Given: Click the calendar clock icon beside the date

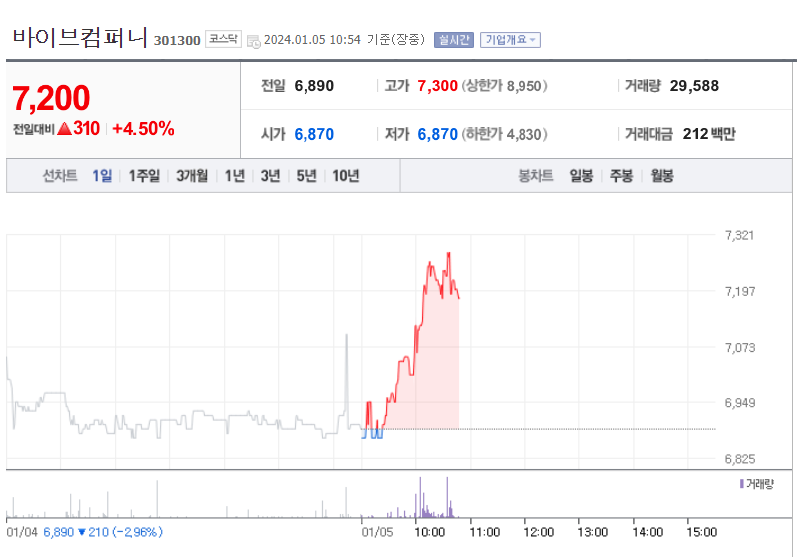Looking at the screenshot, I should pyautogui.click(x=253, y=41).
